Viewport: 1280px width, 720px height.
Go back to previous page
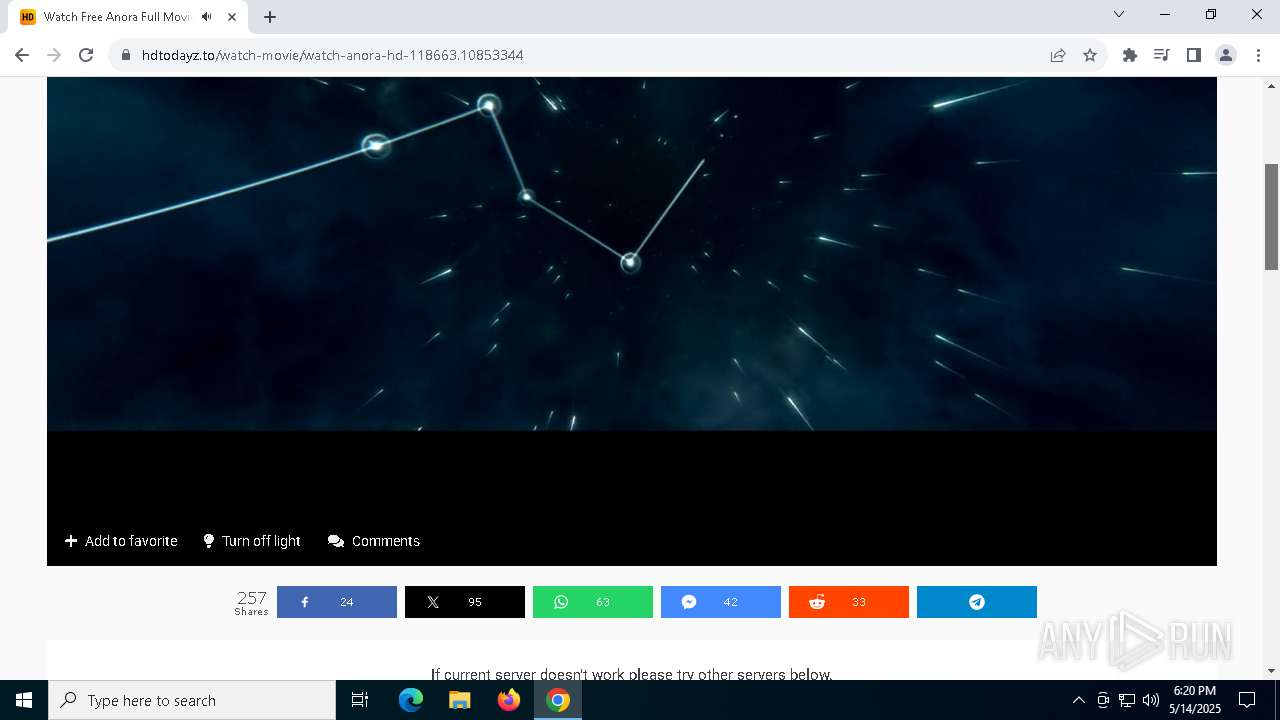coord(22,55)
